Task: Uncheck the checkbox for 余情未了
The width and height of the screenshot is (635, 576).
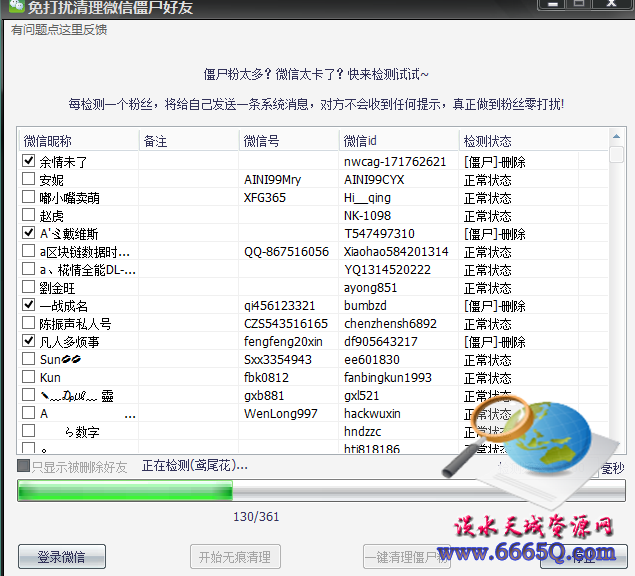Action: (x=28, y=160)
